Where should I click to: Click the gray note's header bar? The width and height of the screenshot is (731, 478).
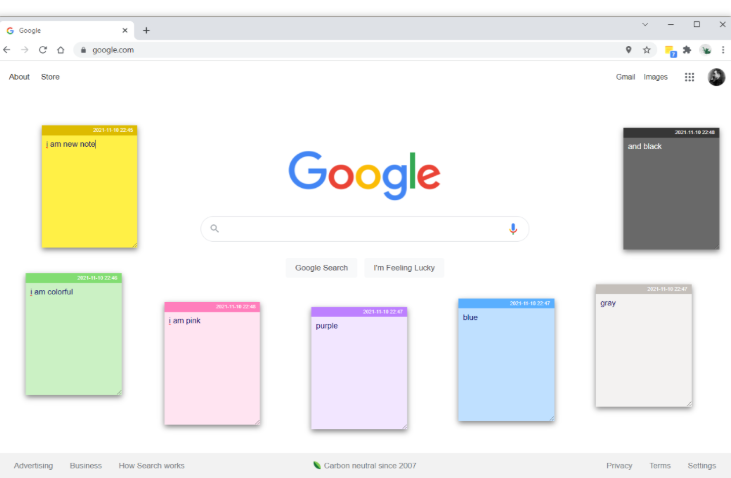pos(644,289)
